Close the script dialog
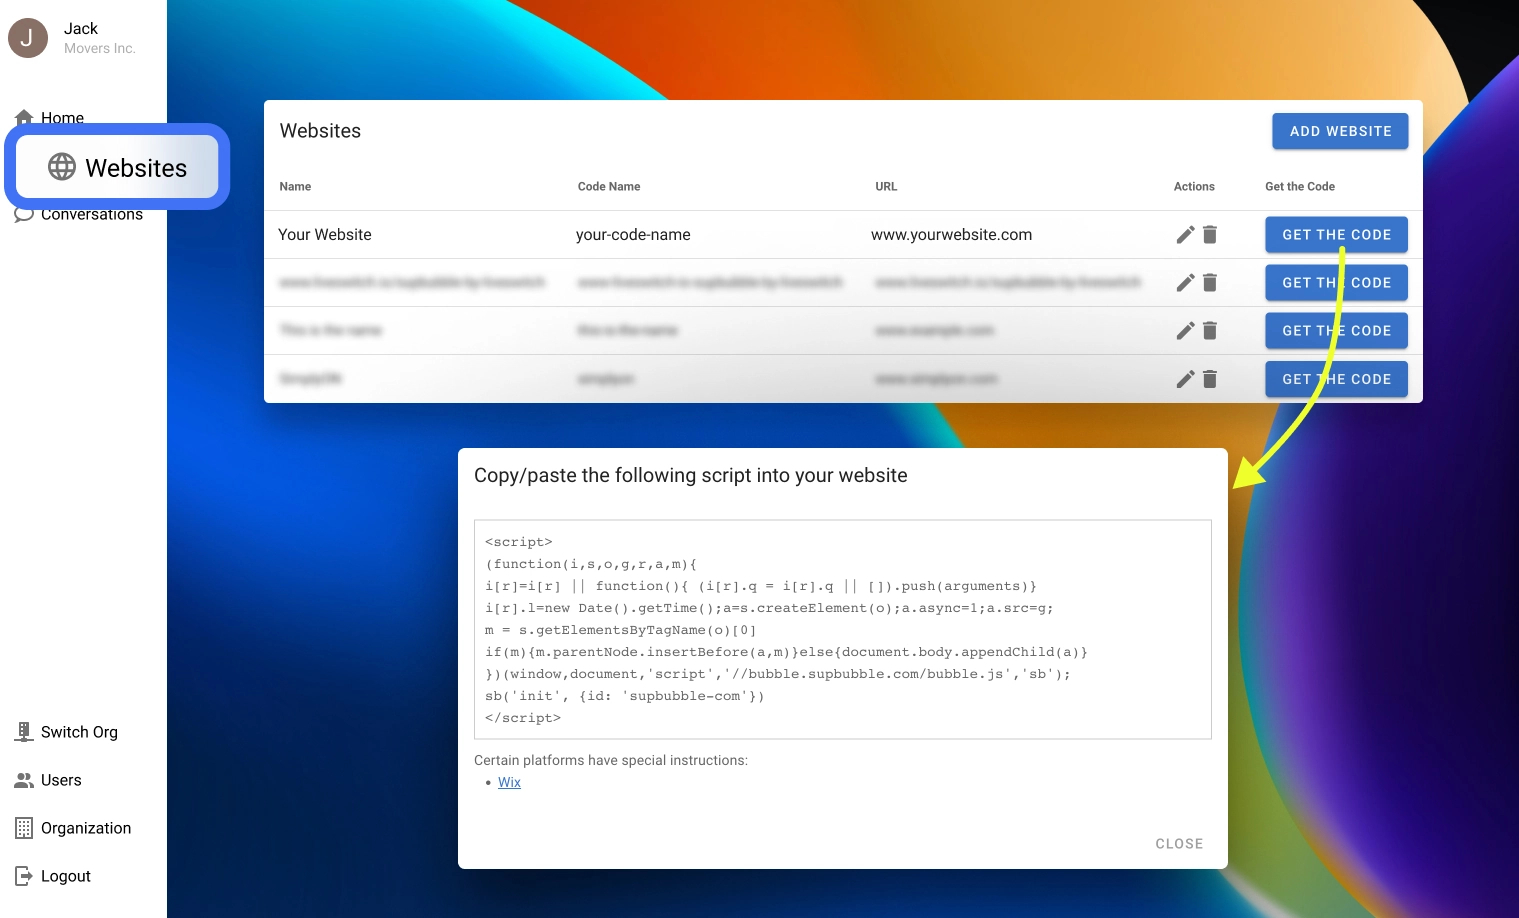The image size is (1519, 918). tap(1179, 844)
